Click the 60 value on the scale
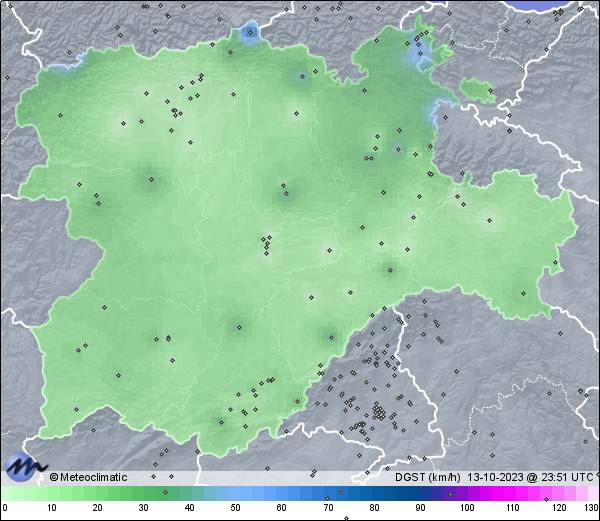This screenshot has height=521, width=600. 282,508
